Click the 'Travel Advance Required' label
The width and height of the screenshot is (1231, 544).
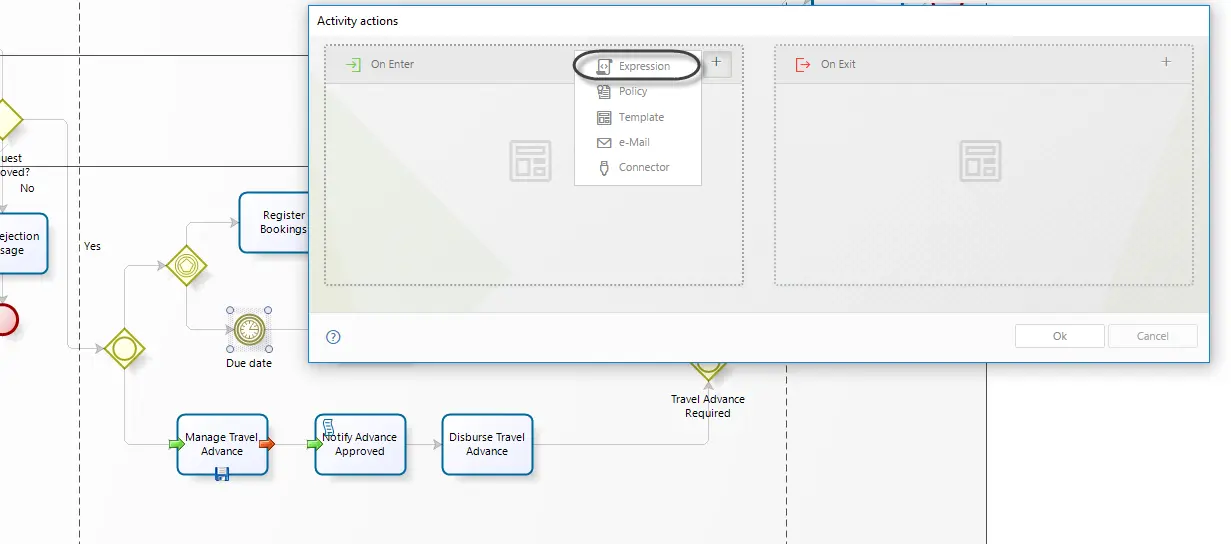[708, 406]
